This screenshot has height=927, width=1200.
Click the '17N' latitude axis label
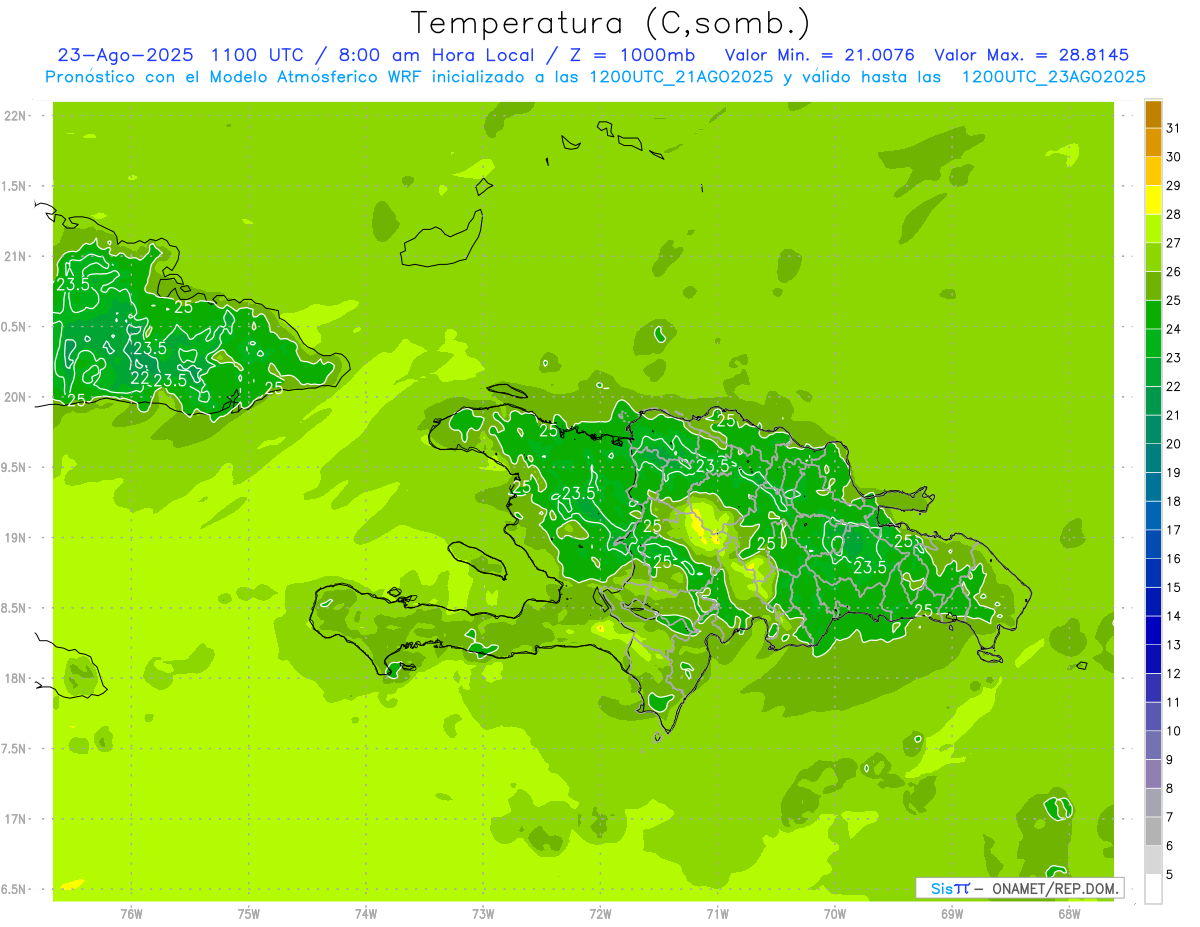click(x=15, y=819)
